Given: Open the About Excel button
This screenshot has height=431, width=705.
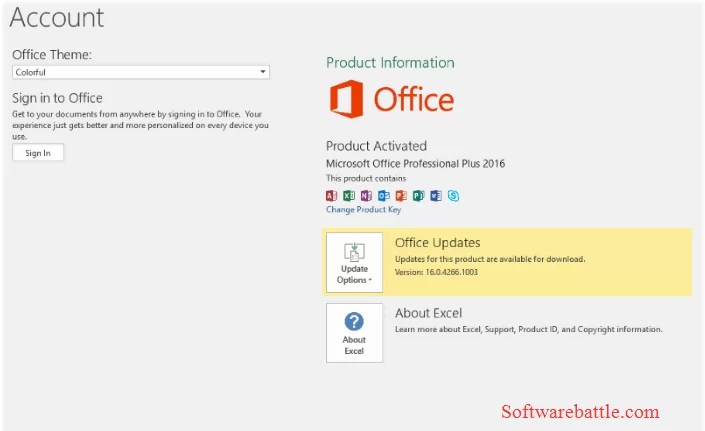Looking at the screenshot, I should (x=354, y=333).
